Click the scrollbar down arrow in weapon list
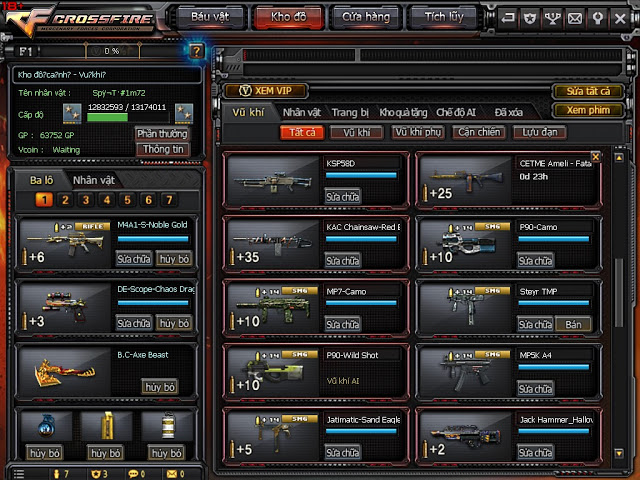640x480 pixels. (619, 453)
